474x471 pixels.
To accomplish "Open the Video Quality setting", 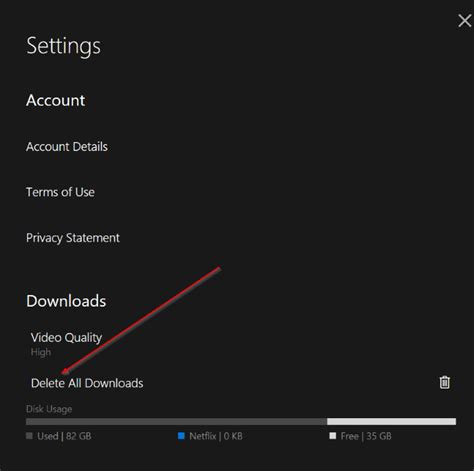I will (66, 338).
